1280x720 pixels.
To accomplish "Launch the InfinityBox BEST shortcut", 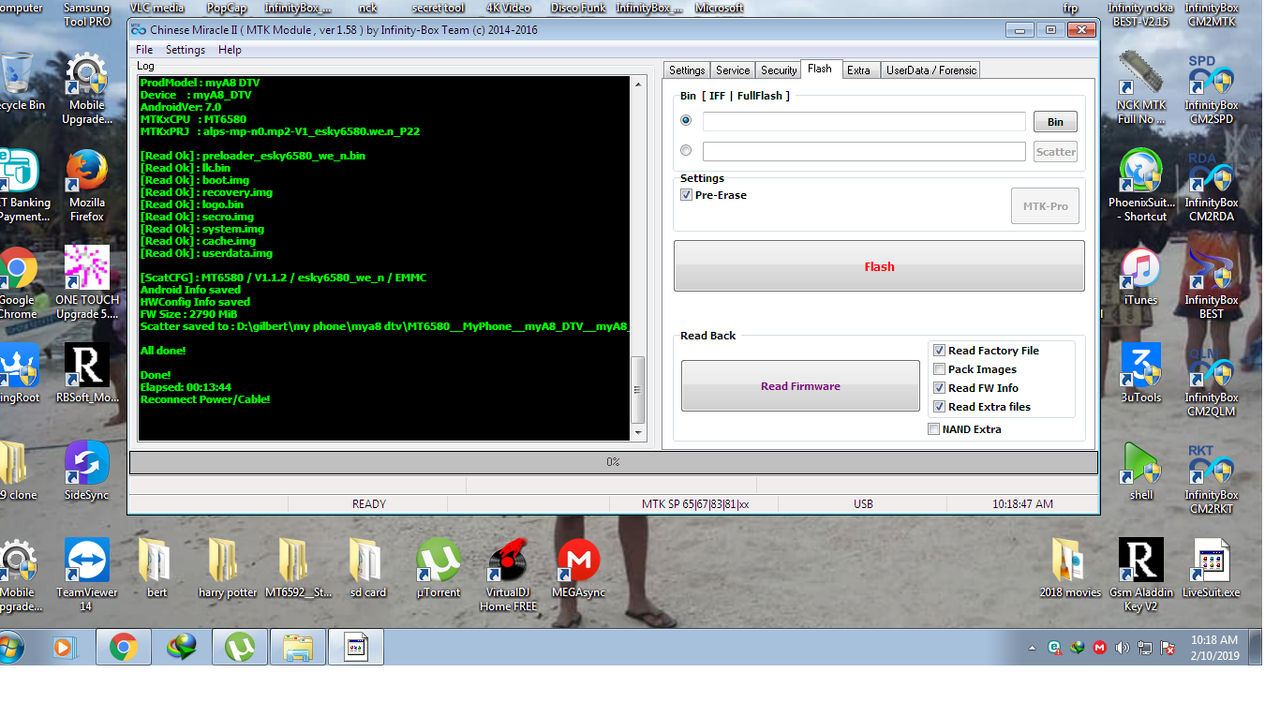I will point(1211,281).
